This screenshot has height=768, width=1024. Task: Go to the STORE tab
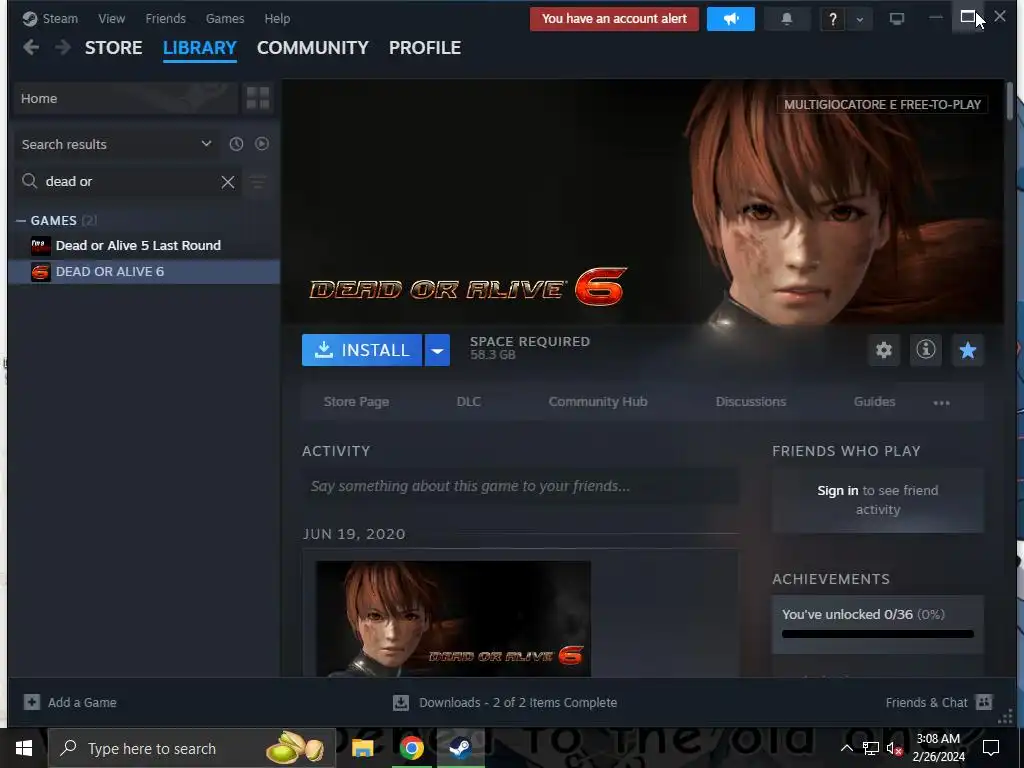[x=114, y=48]
